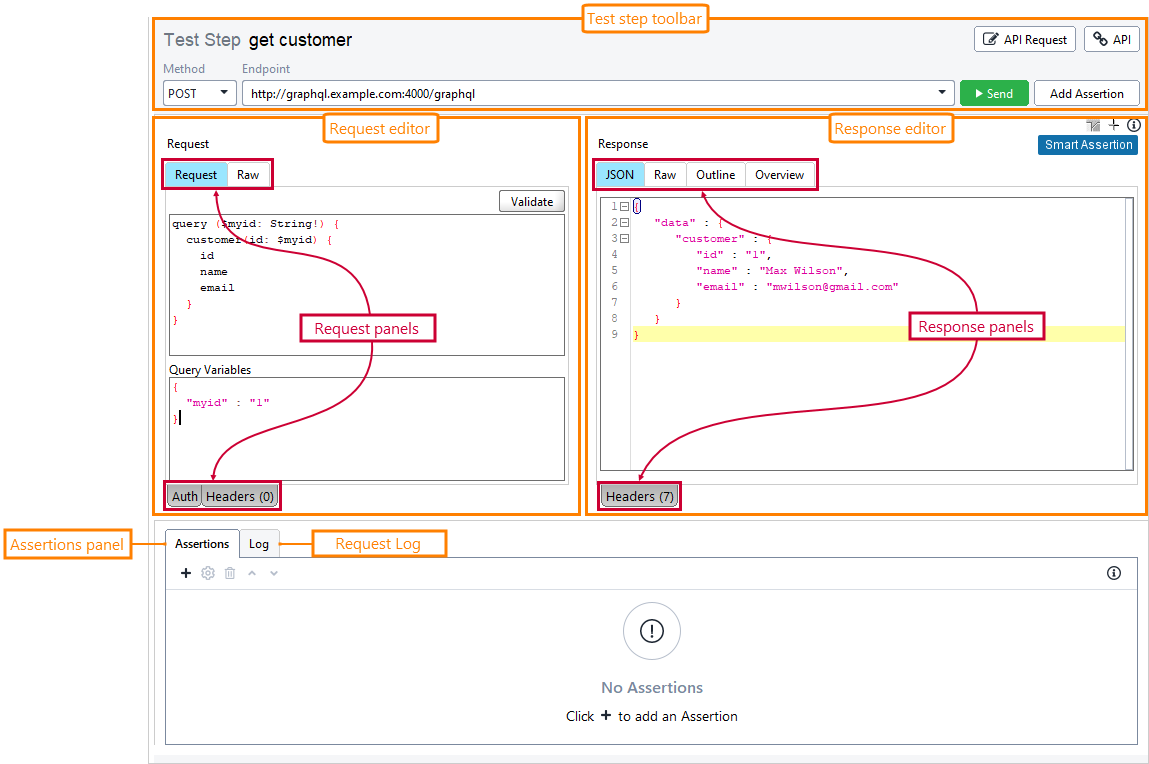Click inside the GraphQL query editor
The width and height of the screenshot is (1149, 764).
point(366,284)
